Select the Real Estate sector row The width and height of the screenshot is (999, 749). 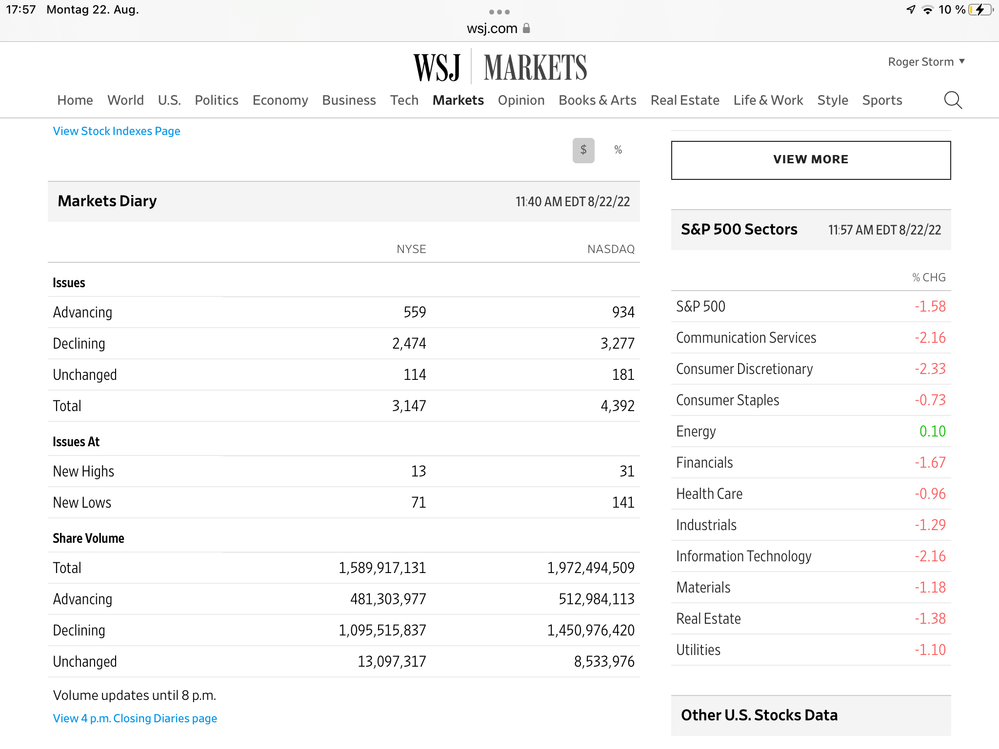[x=810, y=618]
